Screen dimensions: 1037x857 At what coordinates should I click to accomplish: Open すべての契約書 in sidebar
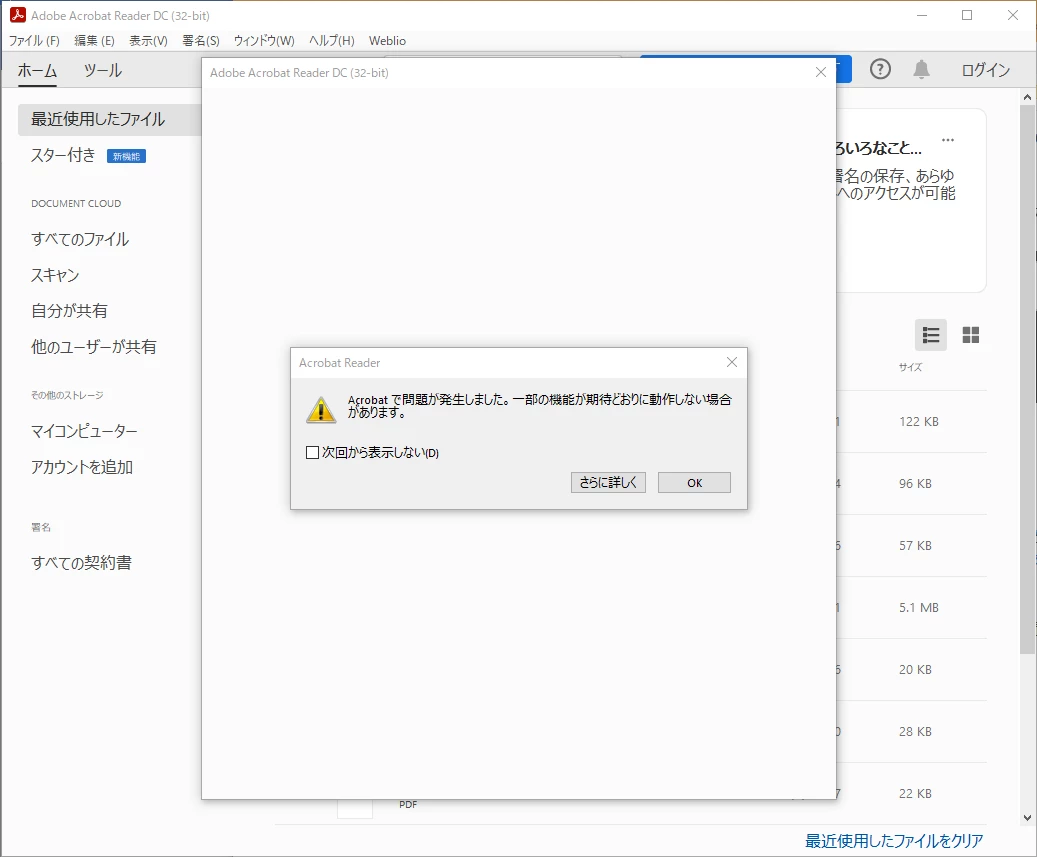pos(81,563)
